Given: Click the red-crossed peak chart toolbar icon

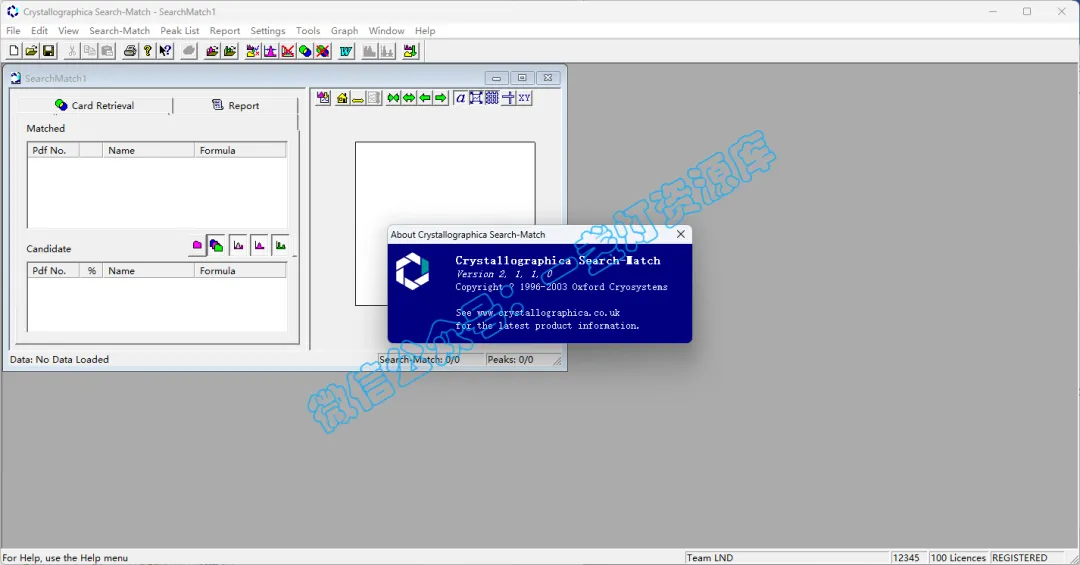Looking at the screenshot, I should (x=288, y=51).
